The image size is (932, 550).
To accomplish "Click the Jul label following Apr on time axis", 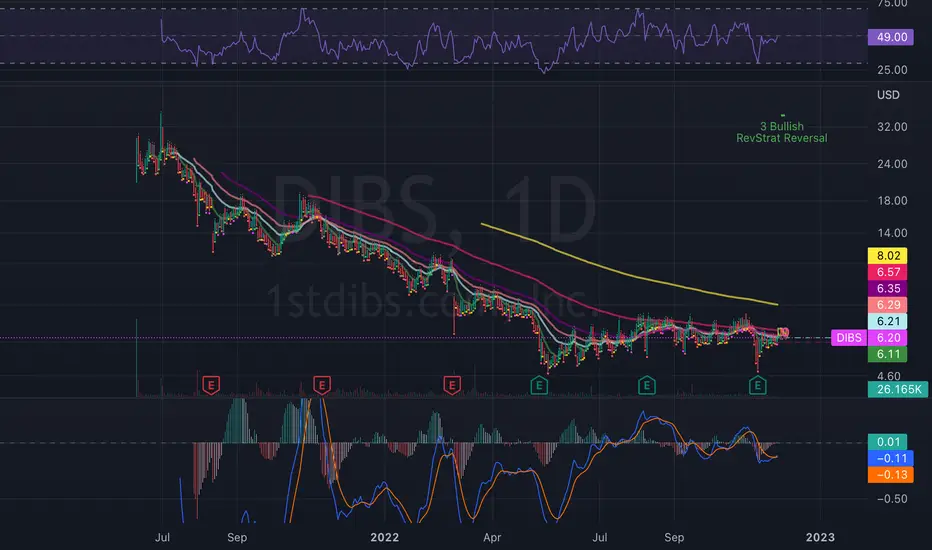I will pyautogui.click(x=600, y=538).
